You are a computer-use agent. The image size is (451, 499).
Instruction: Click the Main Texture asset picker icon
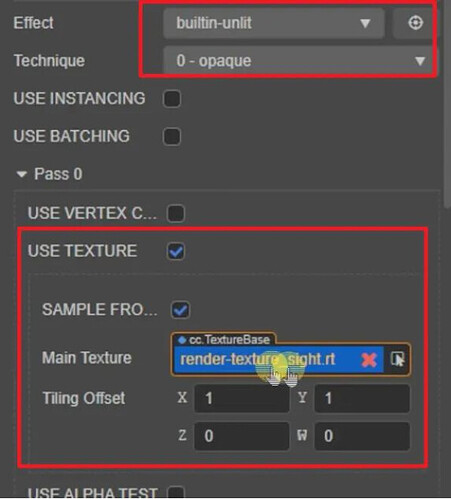397,359
